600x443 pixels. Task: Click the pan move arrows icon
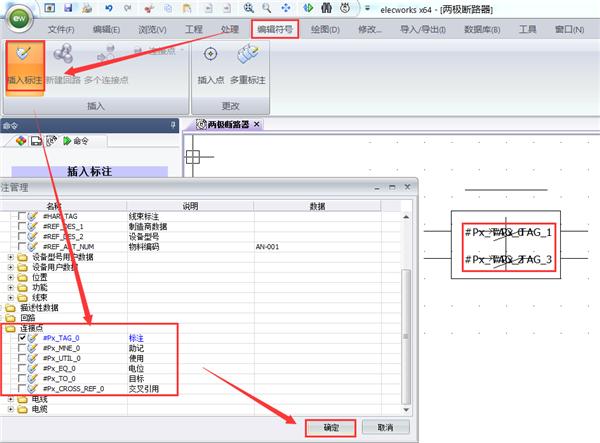(285, 8)
